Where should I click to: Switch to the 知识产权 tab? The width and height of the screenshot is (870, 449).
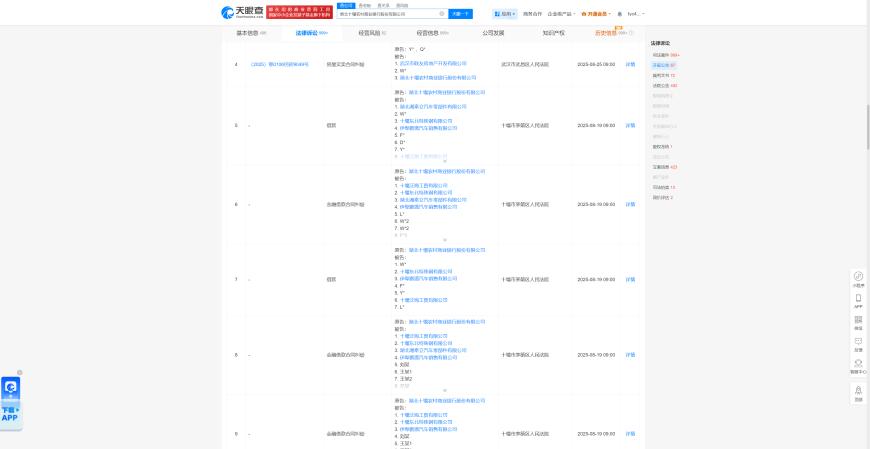click(554, 33)
